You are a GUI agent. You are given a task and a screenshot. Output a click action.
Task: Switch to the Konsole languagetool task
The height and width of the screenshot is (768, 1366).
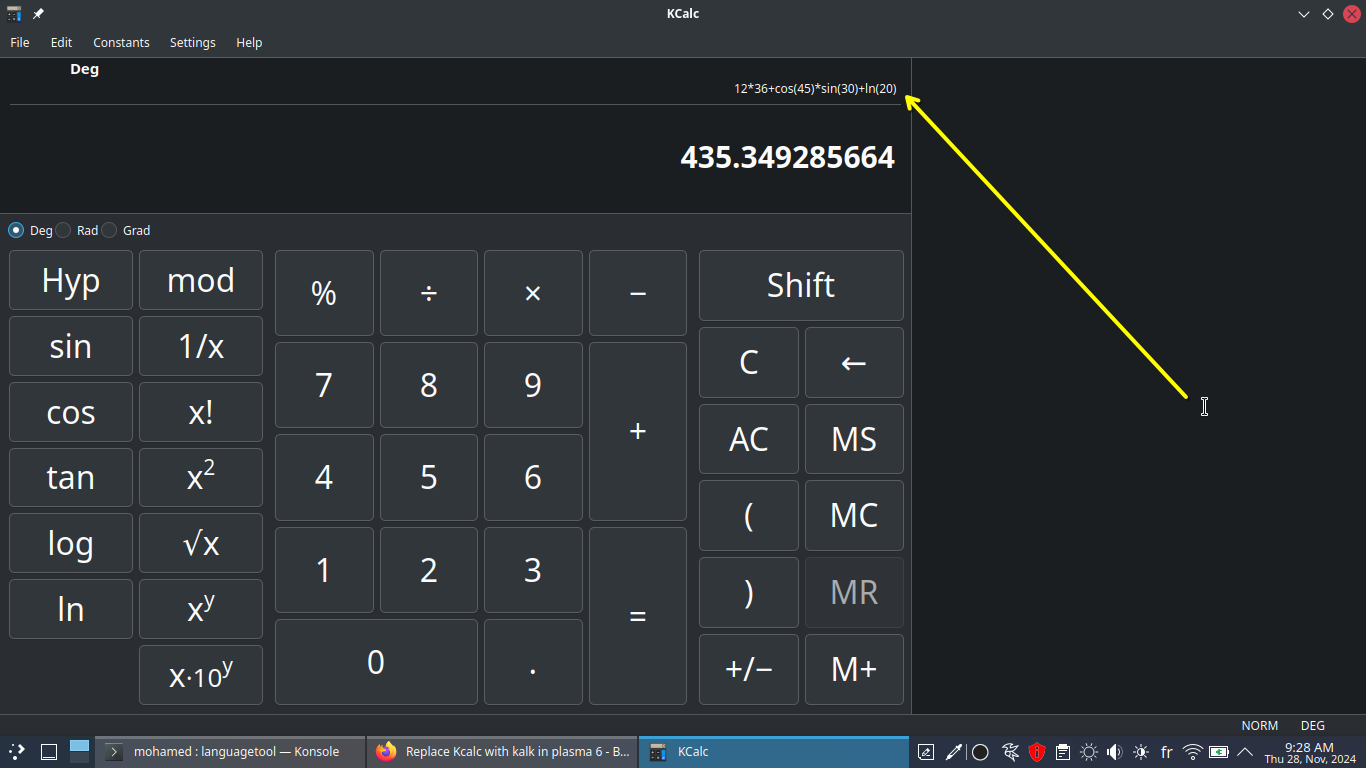coord(229,751)
